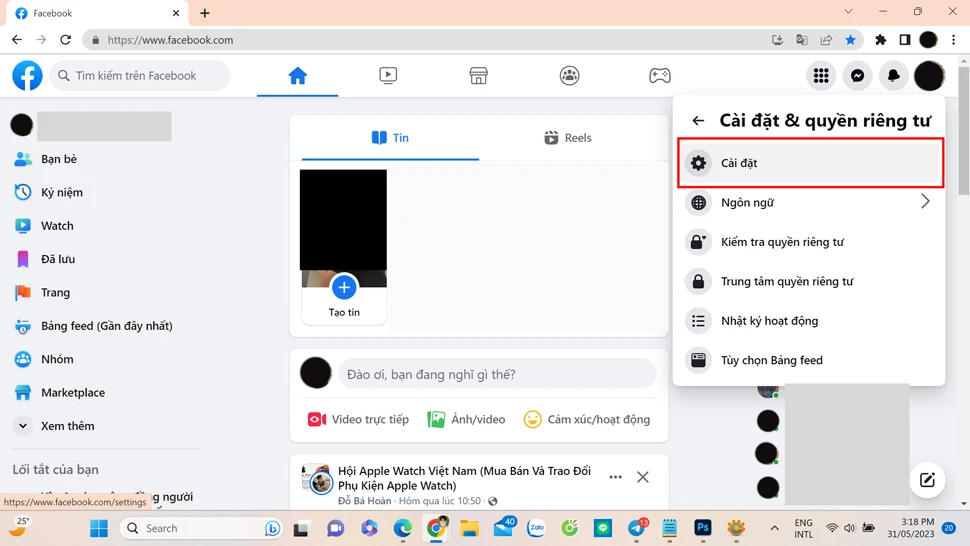Image resolution: width=970 pixels, height=546 pixels.
Task: Open the Groups tab icon
Action: pyautogui.click(x=569, y=75)
